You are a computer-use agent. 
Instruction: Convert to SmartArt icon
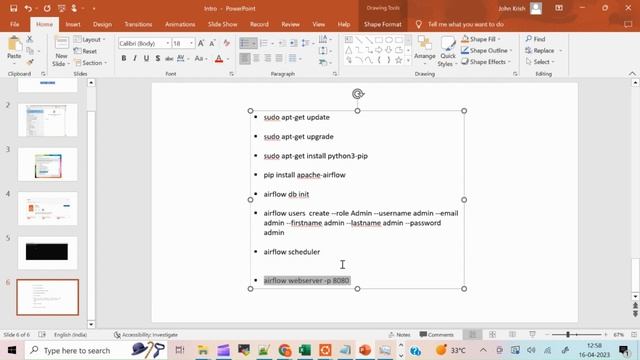pos(324,62)
